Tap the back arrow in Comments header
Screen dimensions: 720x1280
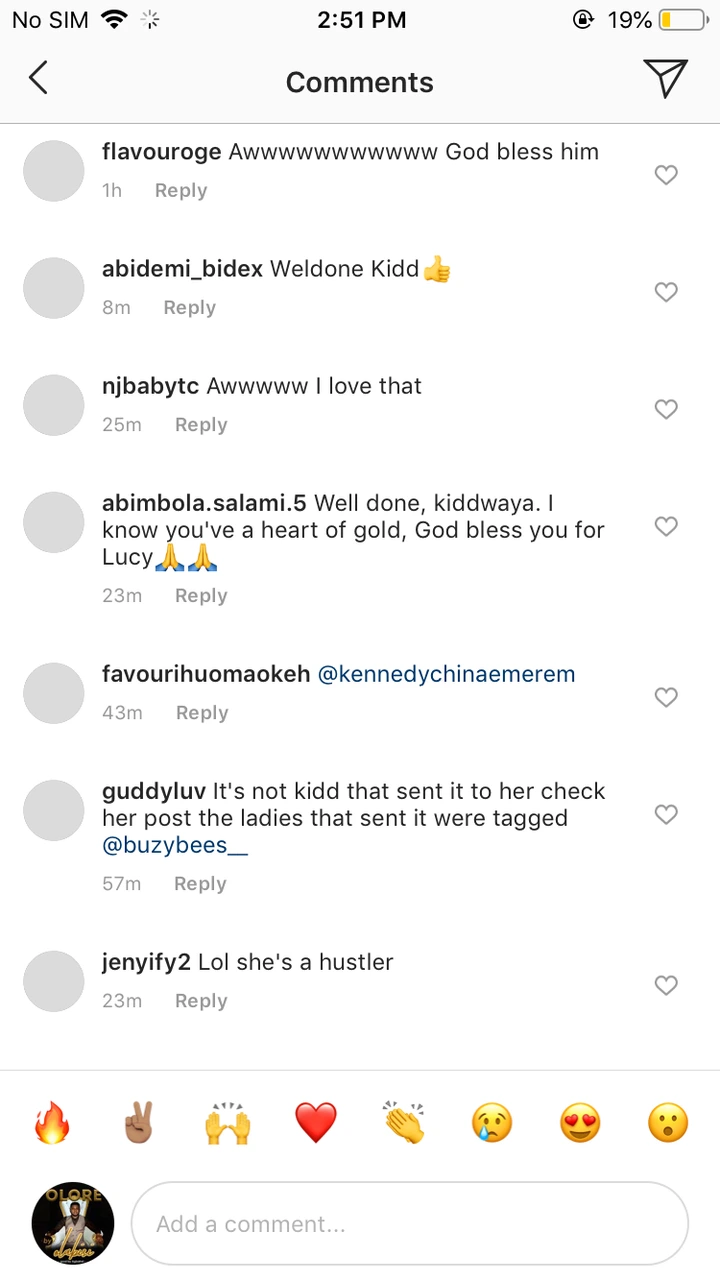point(38,78)
